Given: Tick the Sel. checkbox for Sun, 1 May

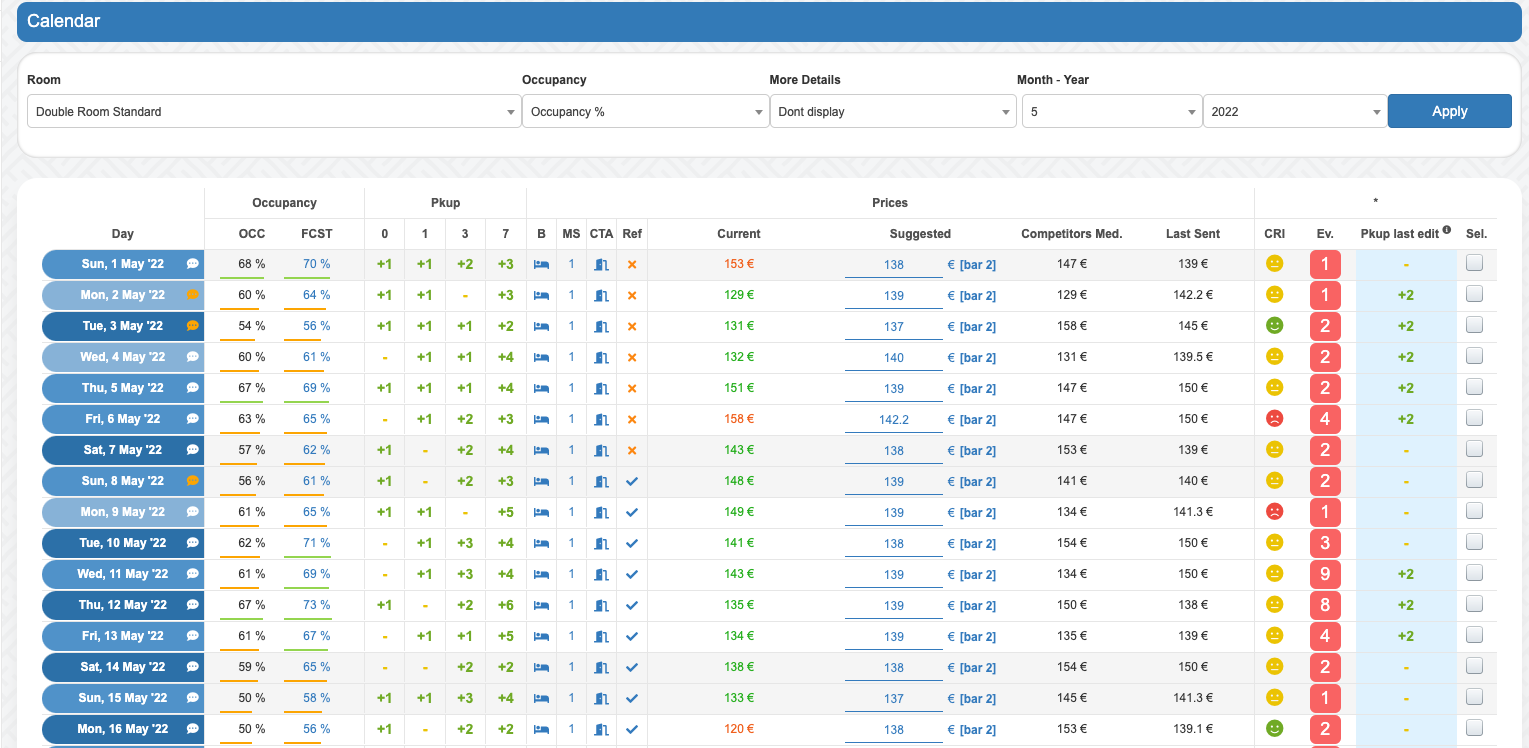Looking at the screenshot, I should [x=1474, y=264].
